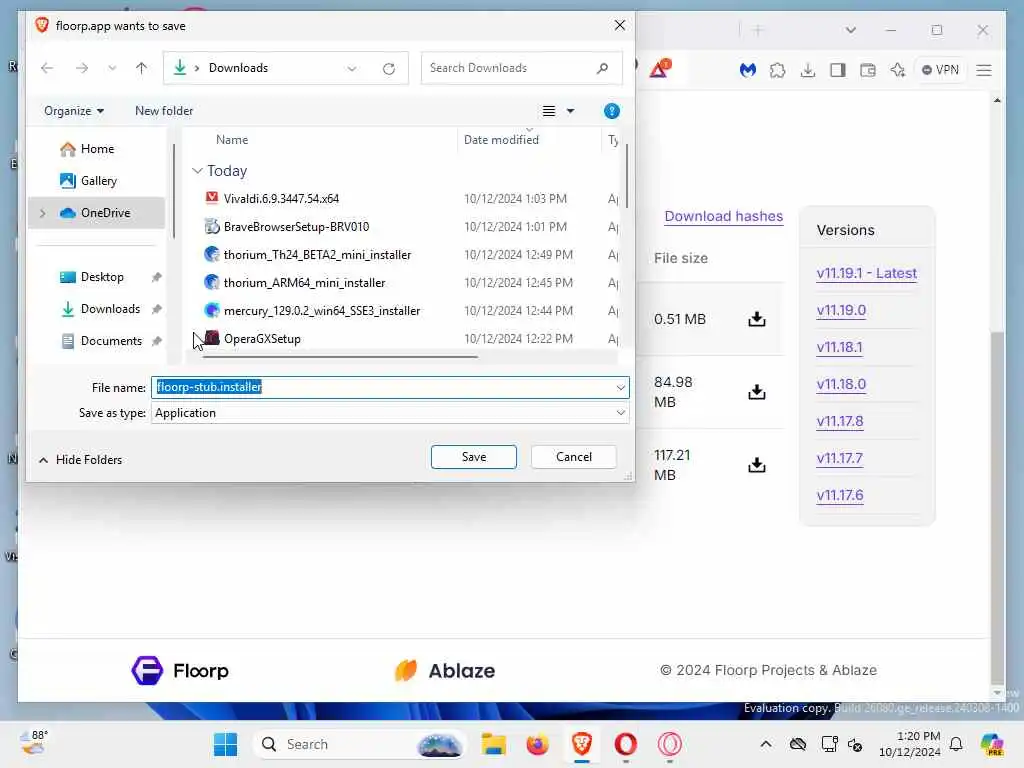Click the Search Downloads field
Screen dimensions: 1024x768
pos(521,68)
